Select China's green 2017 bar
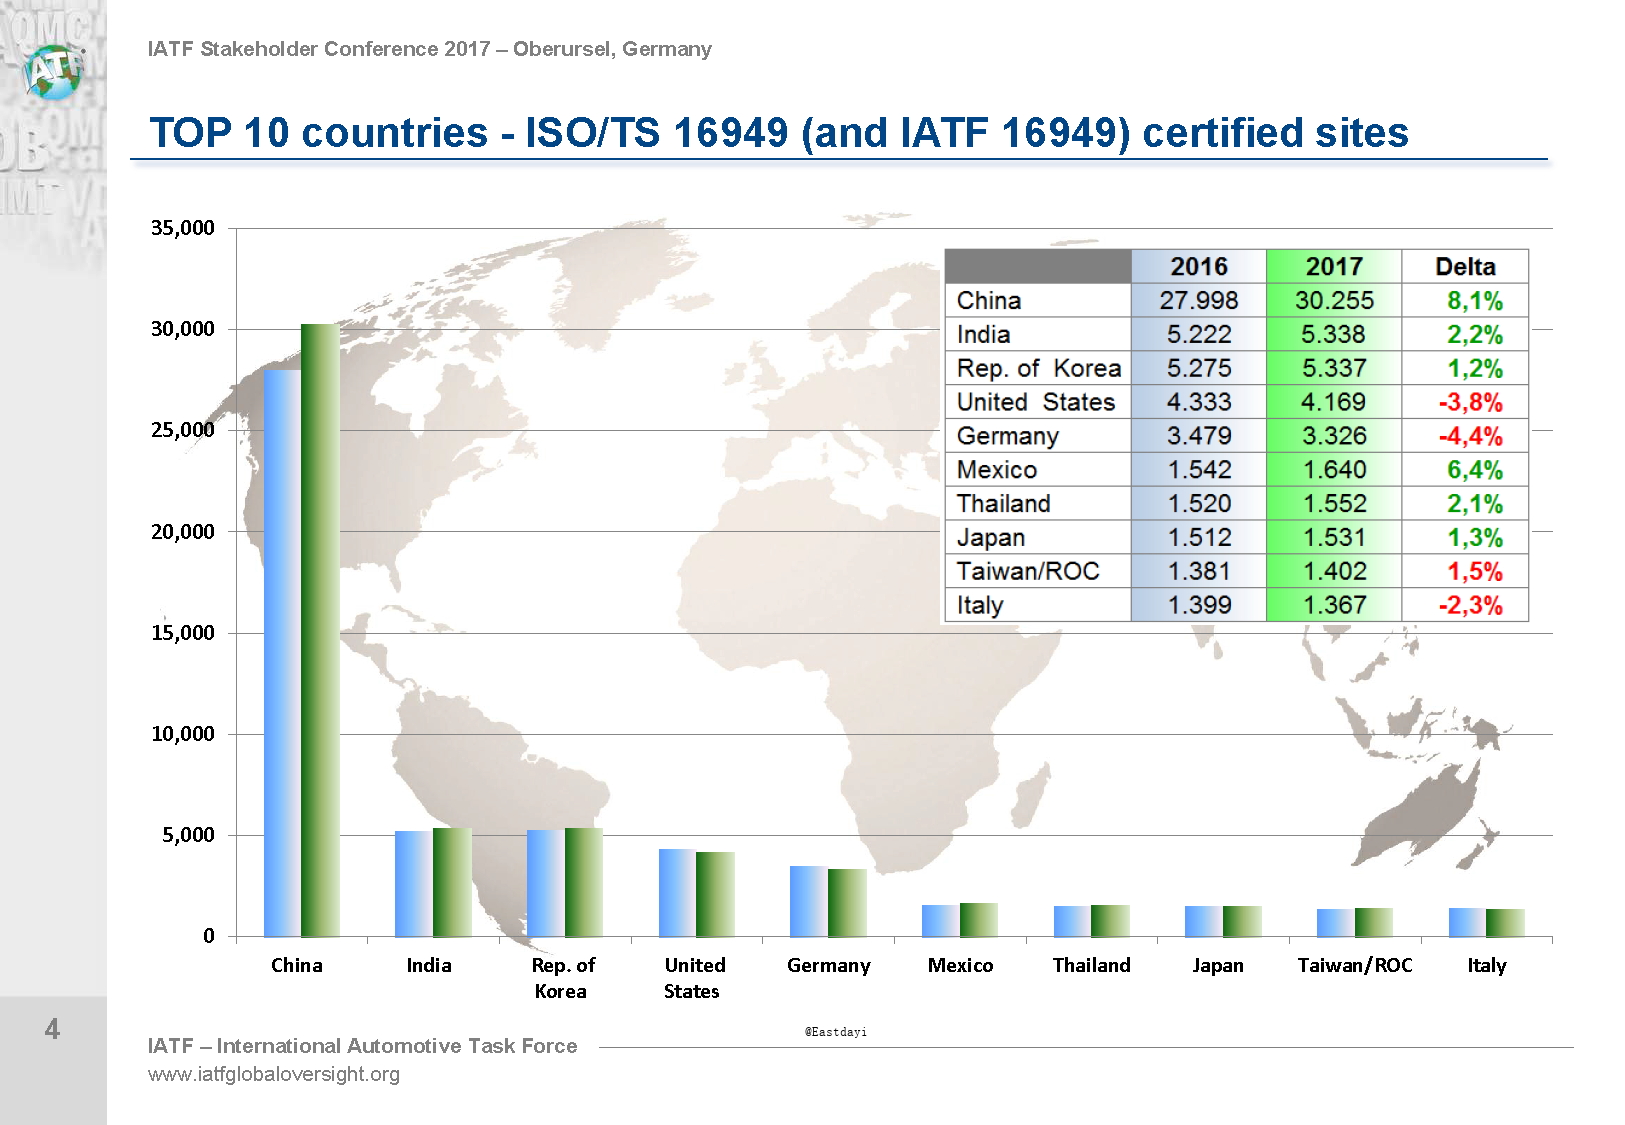Screen dimensions: 1625x1125 pyautogui.click(x=320, y=630)
